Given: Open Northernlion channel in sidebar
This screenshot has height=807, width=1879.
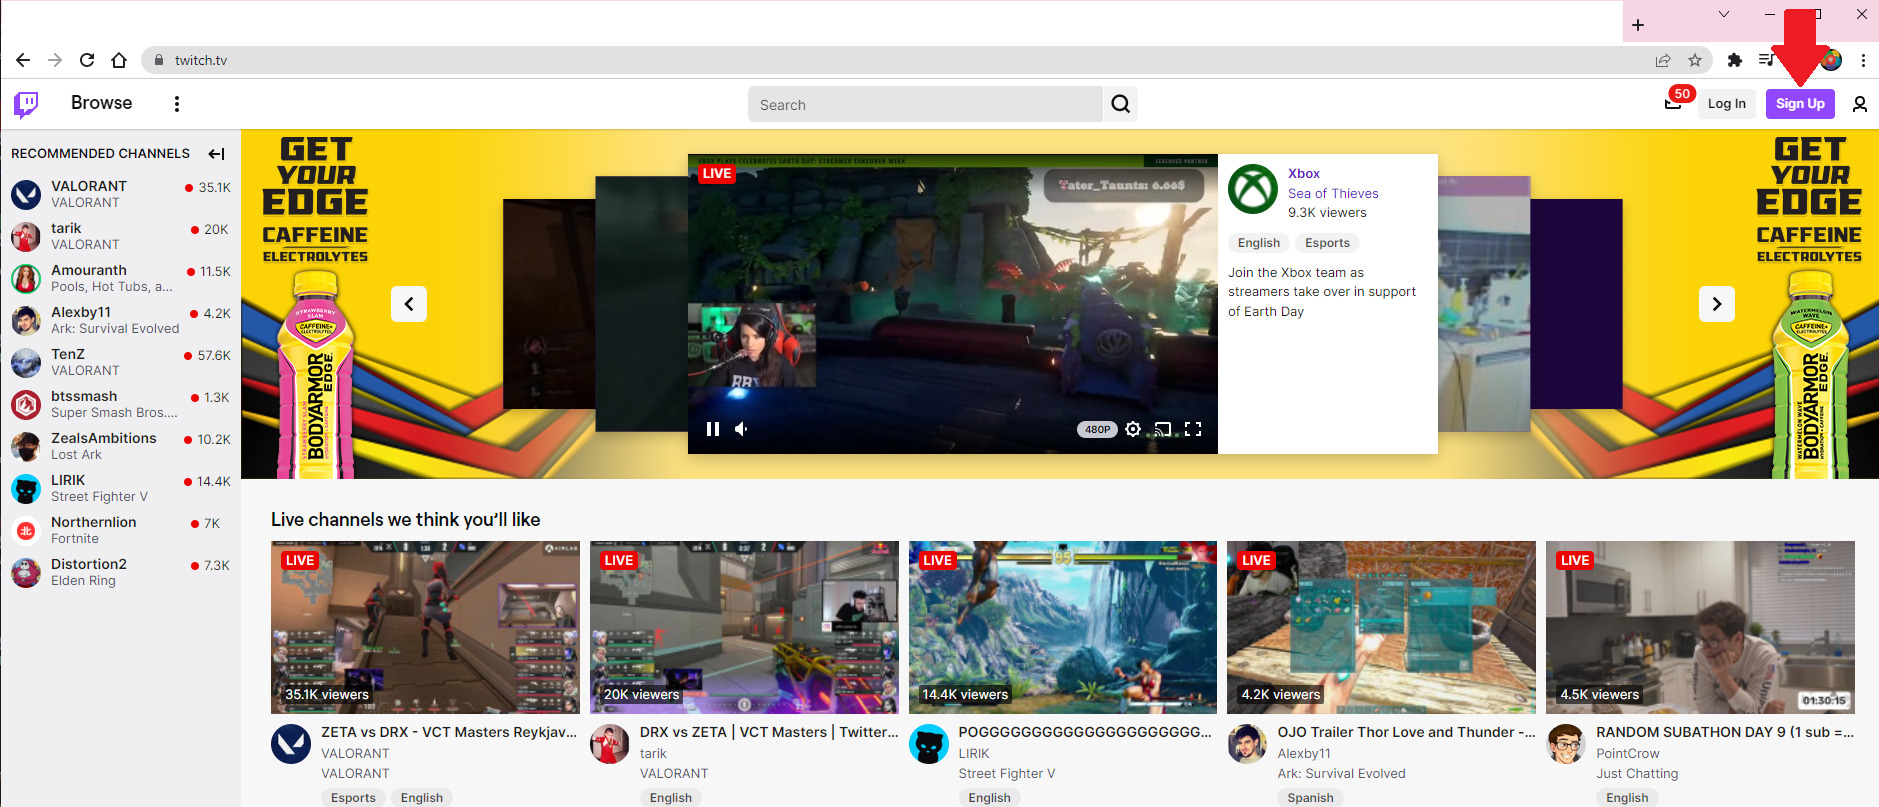Looking at the screenshot, I should pyautogui.click(x=120, y=530).
